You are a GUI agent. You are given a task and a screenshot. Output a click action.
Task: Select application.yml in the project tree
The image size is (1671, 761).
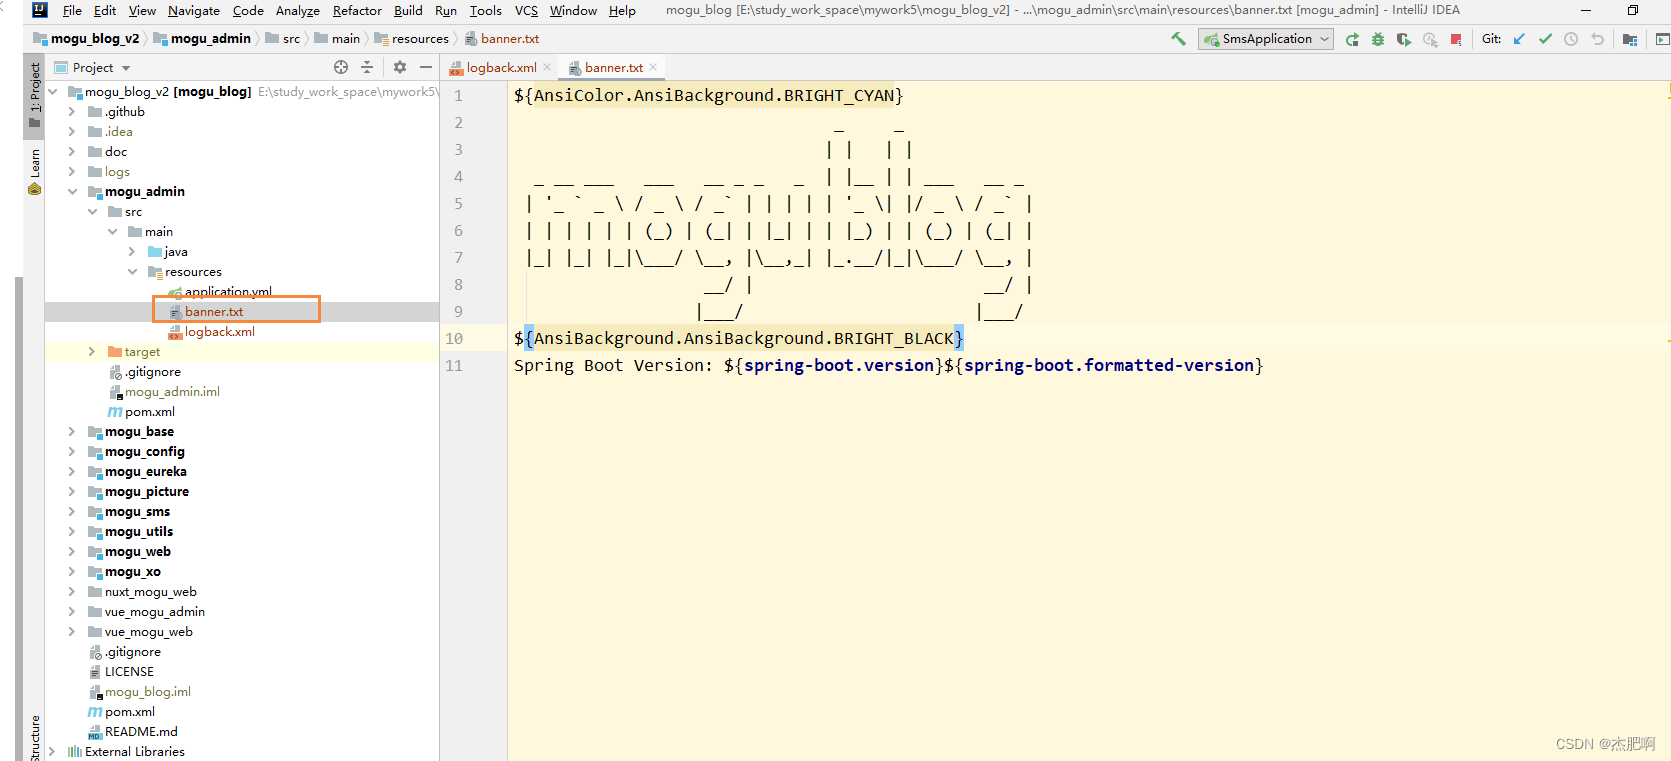[227, 291]
